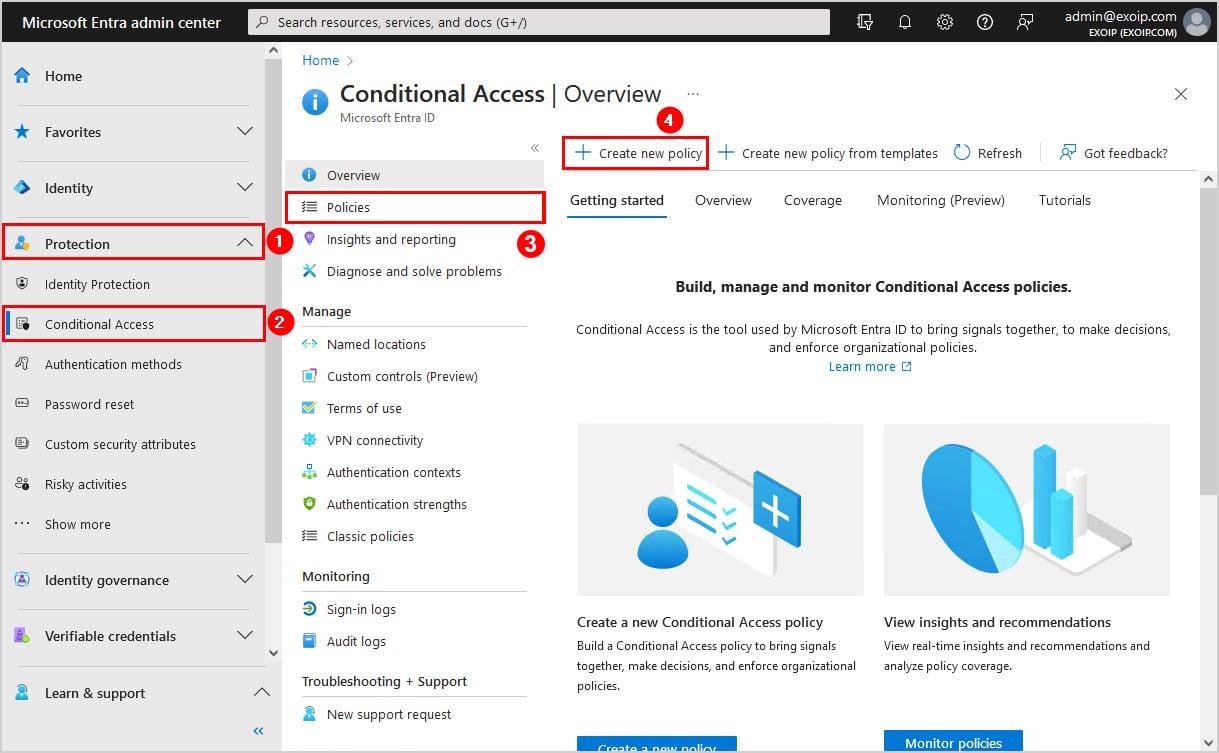Close the Conditional Access blade

[x=1181, y=94]
